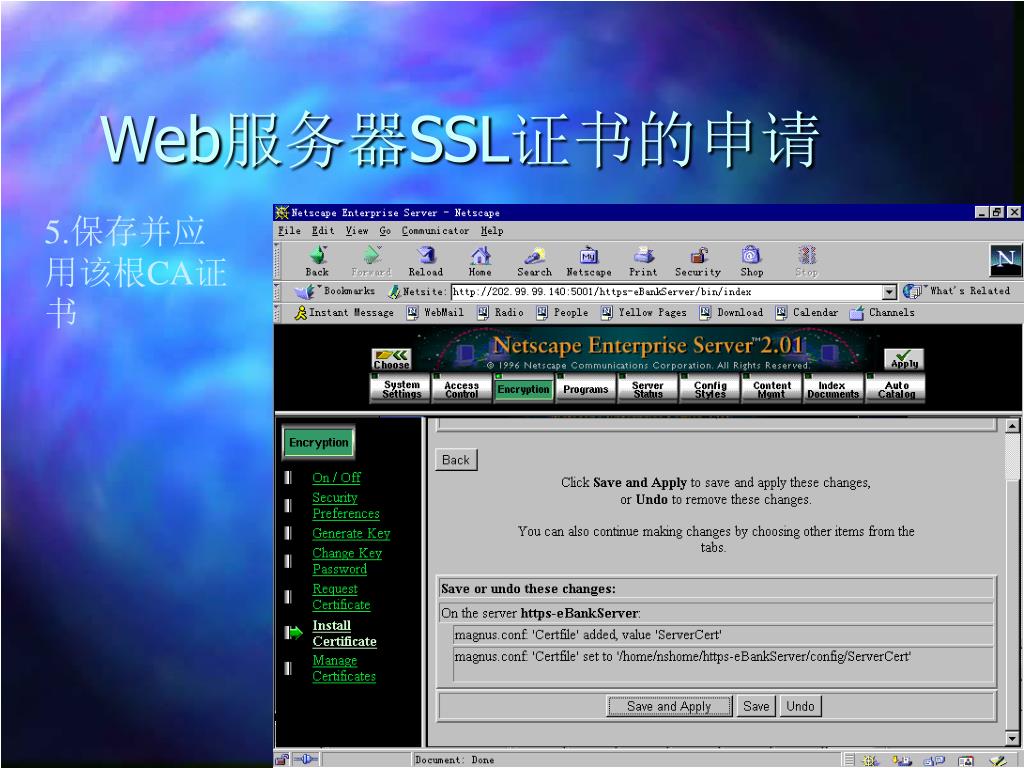The width and height of the screenshot is (1024, 768).
Task: Select the Encryption server tab
Action: point(524,389)
